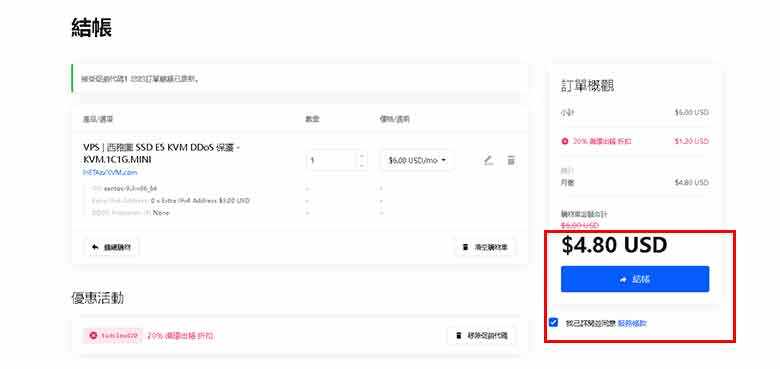Click the back arrow on the continue shopping button
780x369 pixels.
click(x=95, y=247)
